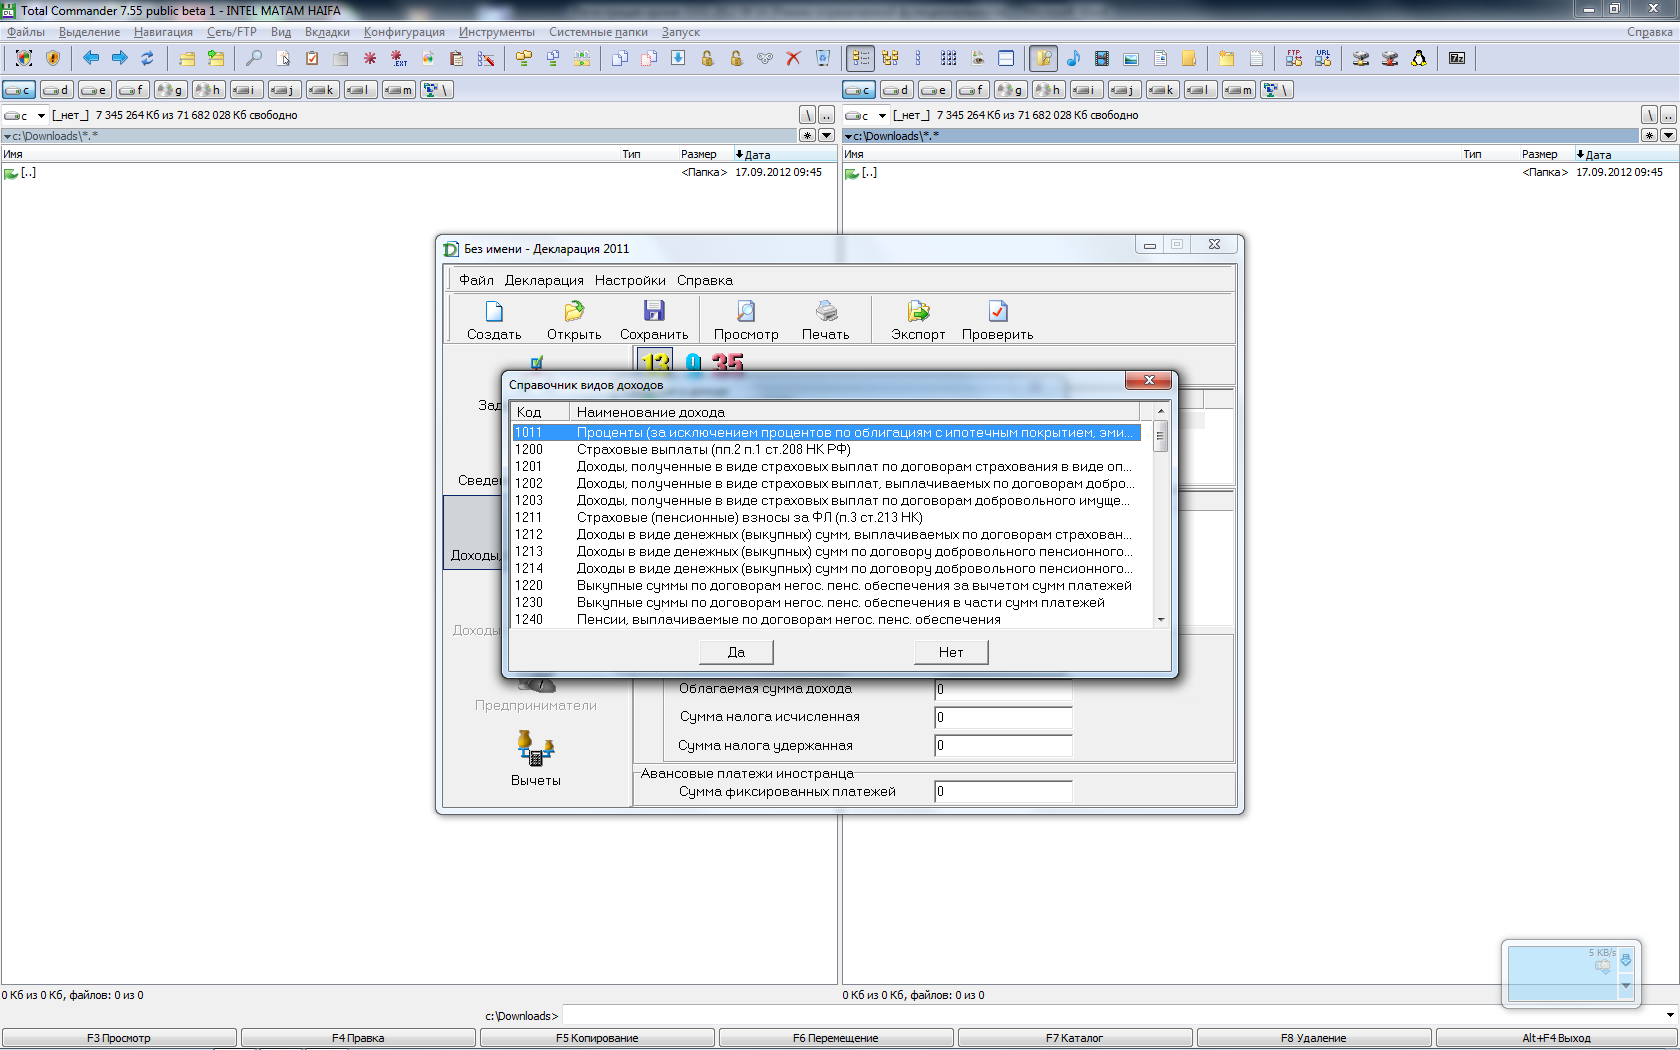Click the thumbnail view eye icon

click(x=977, y=58)
